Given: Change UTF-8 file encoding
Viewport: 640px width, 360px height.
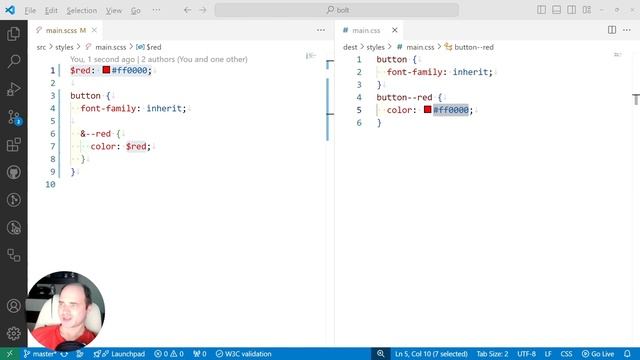Looking at the screenshot, I should point(527,354).
